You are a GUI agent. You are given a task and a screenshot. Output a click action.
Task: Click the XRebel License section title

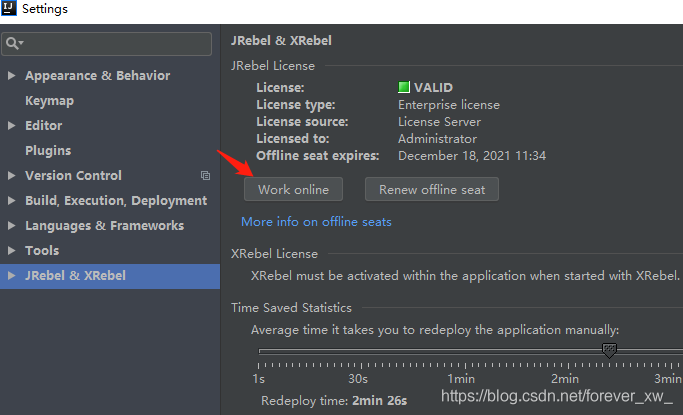pos(274,254)
